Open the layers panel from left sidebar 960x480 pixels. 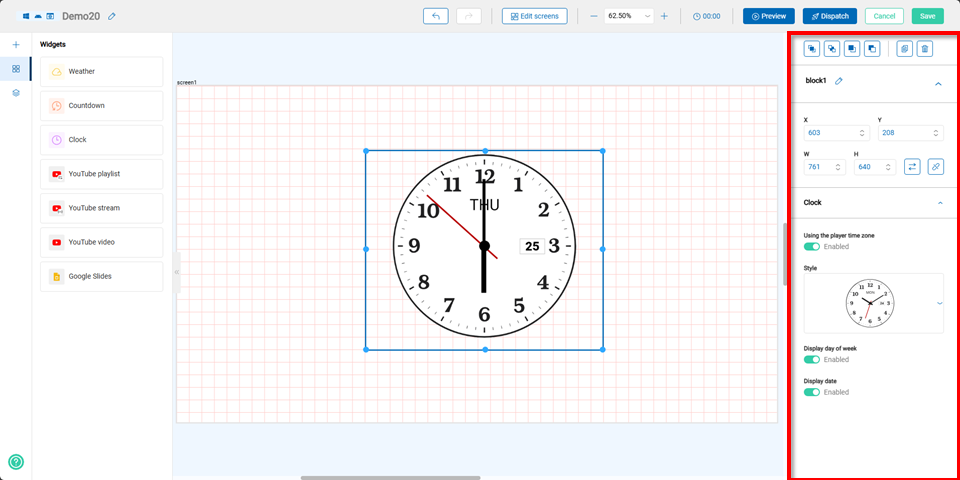(16, 92)
